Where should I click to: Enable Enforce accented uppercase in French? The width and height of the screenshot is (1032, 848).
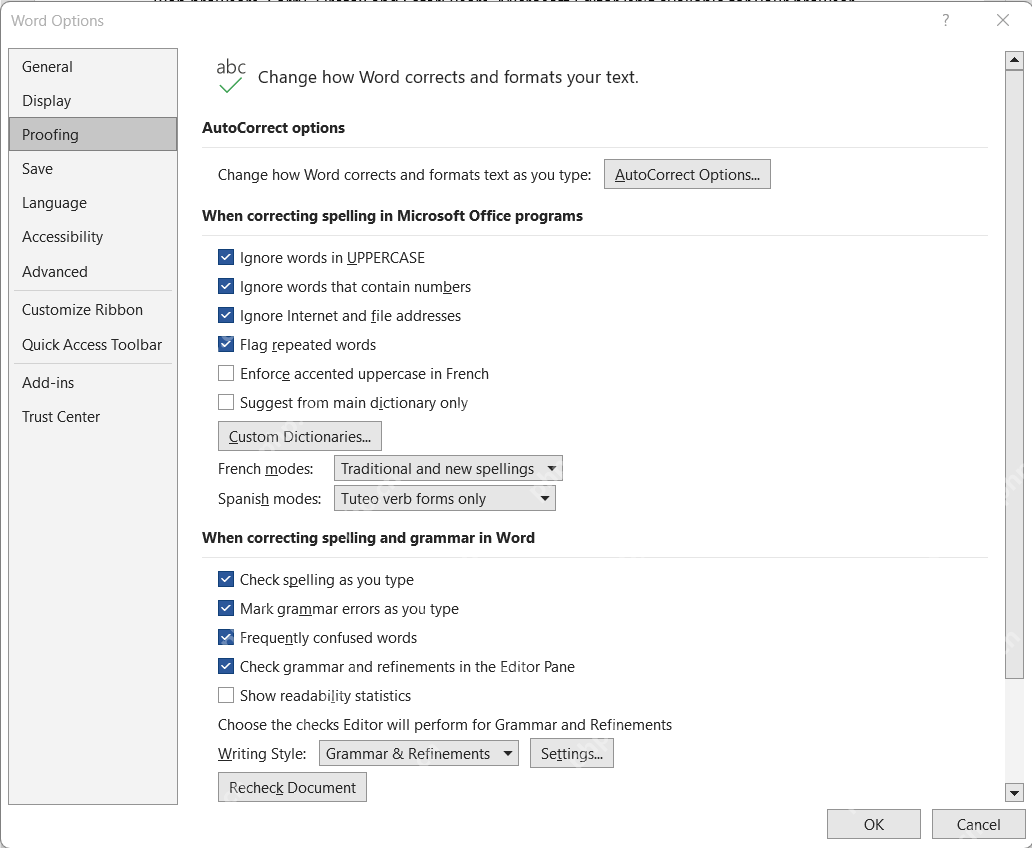pyautogui.click(x=226, y=373)
